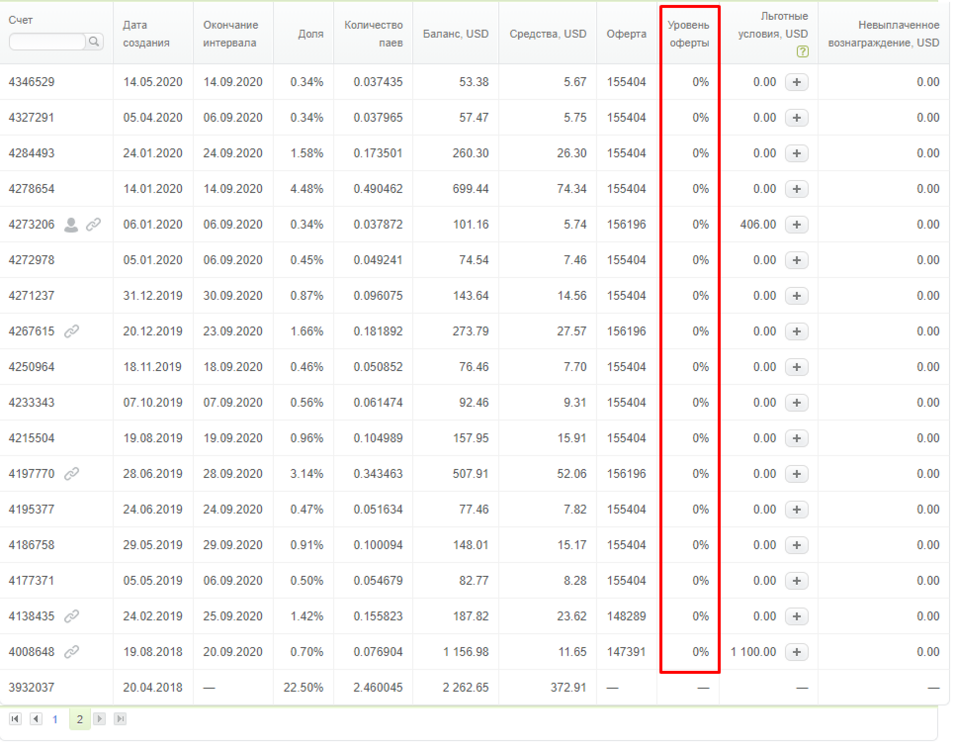The width and height of the screenshot is (955, 750).
Task: Click the plus button in row 4197770
Action: pyautogui.click(x=797, y=474)
